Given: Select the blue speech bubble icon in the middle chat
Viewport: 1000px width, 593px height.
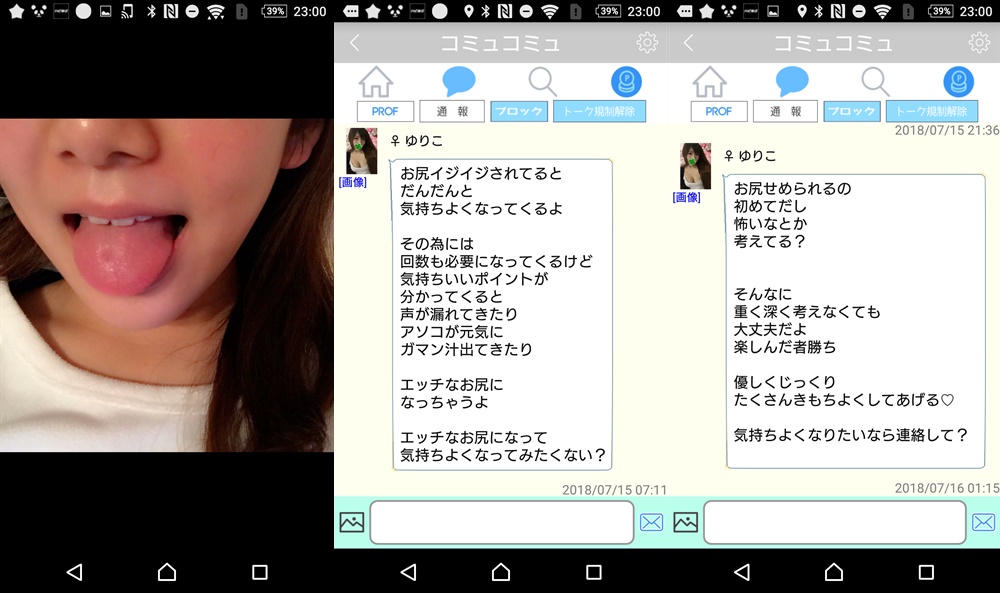Looking at the screenshot, I should (459, 82).
